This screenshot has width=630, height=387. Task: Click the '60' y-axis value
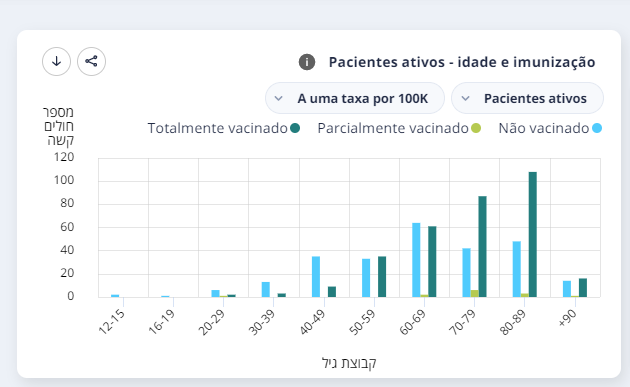click(67, 227)
